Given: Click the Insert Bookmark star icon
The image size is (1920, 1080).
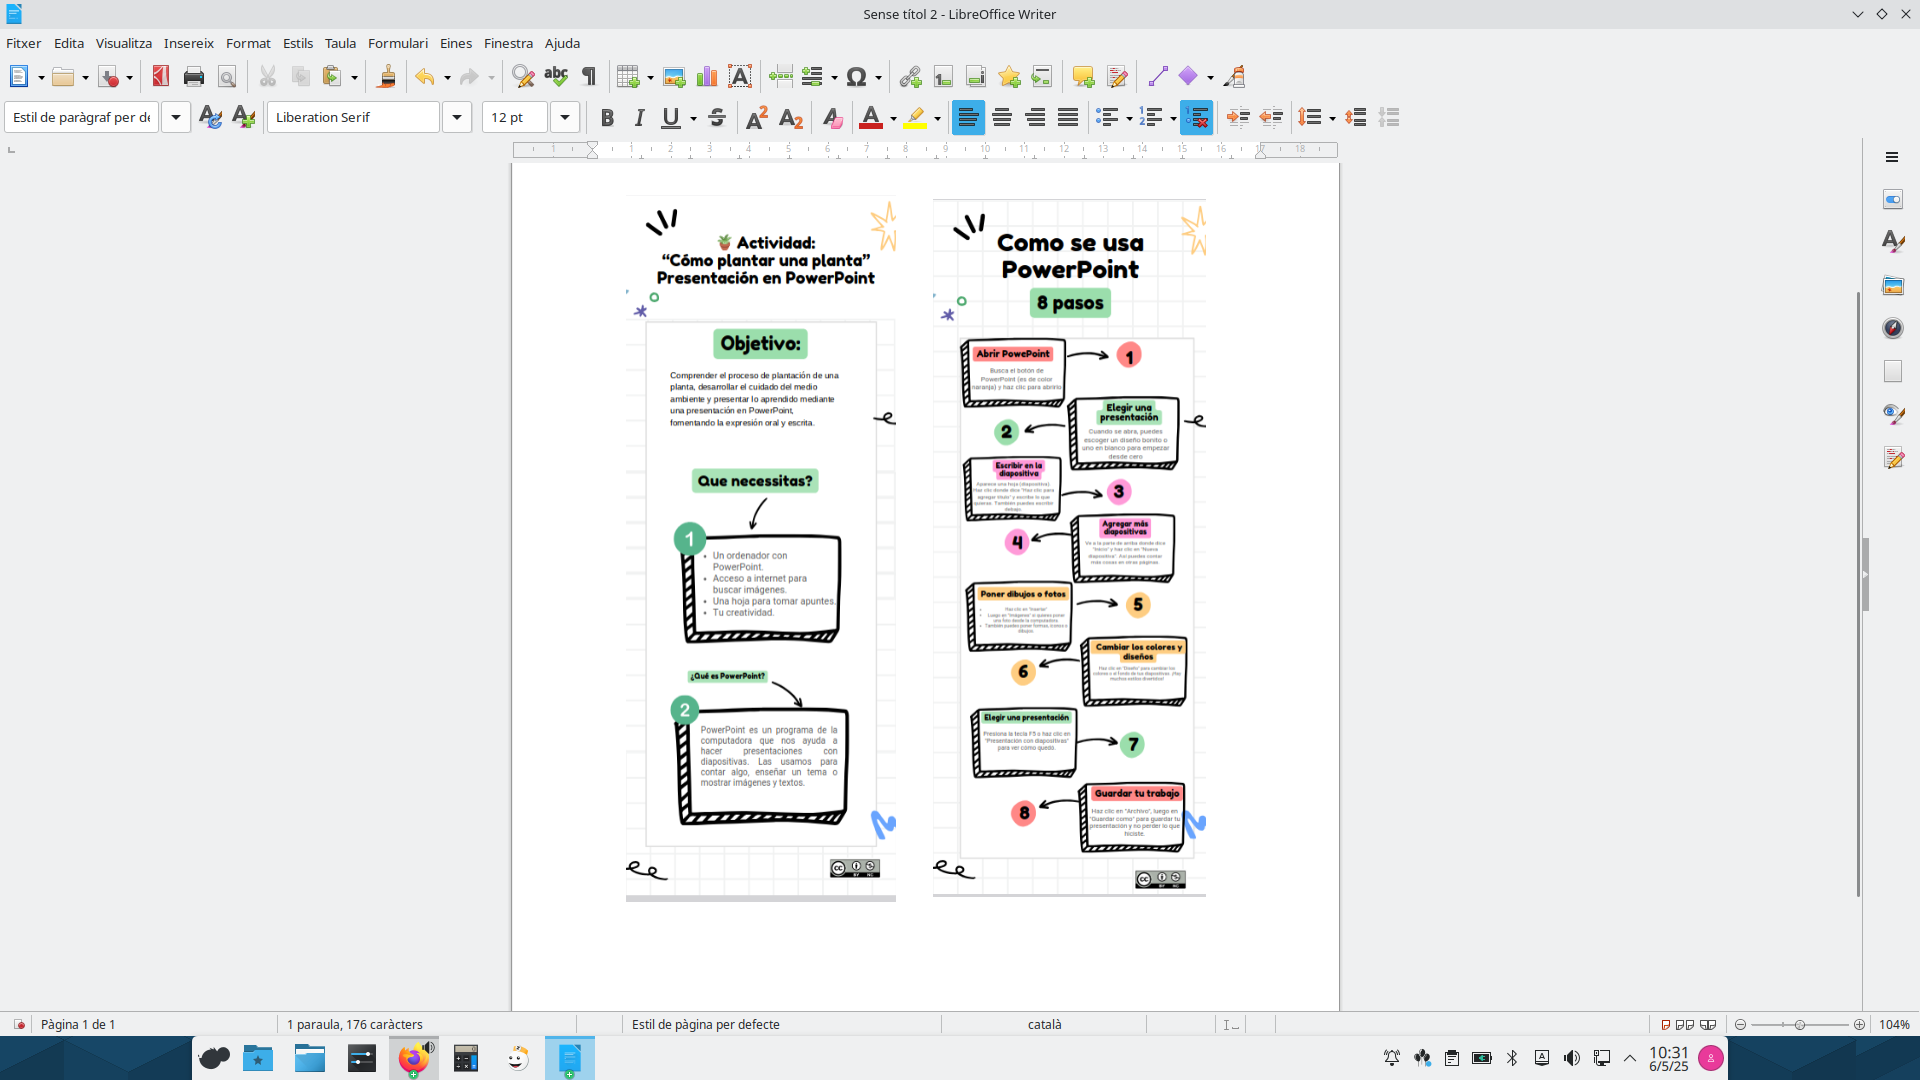Looking at the screenshot, I should (x=1009, y=77).
